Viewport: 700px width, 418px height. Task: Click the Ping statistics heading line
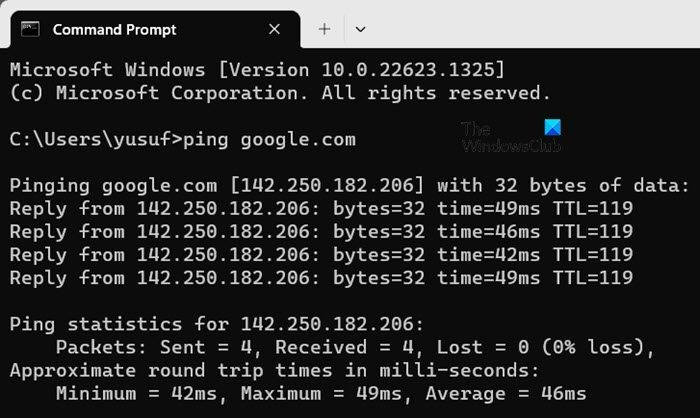point(216,324)
